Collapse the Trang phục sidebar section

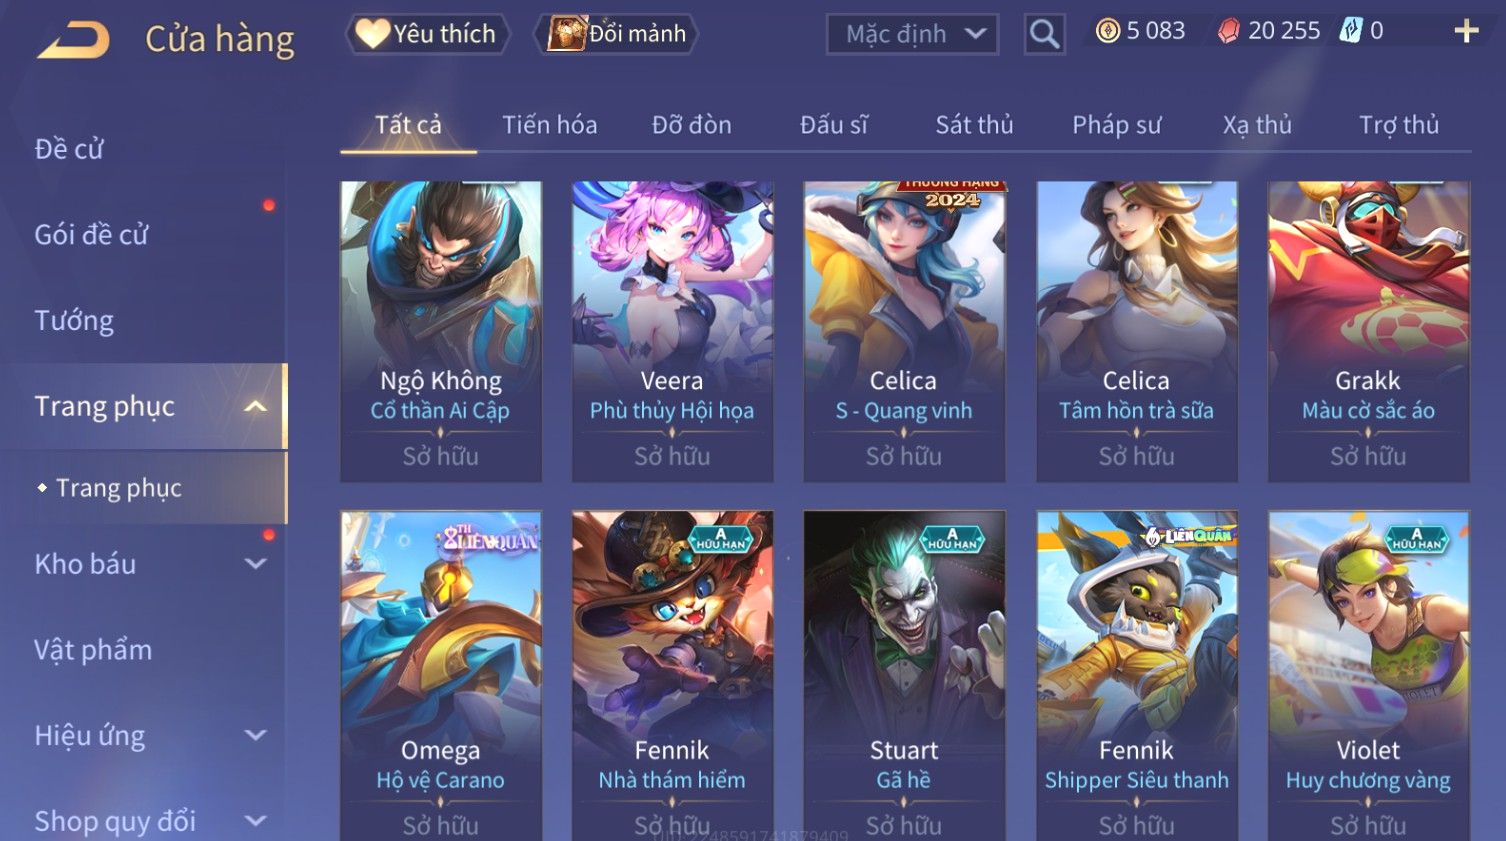[x=256, y=406]
